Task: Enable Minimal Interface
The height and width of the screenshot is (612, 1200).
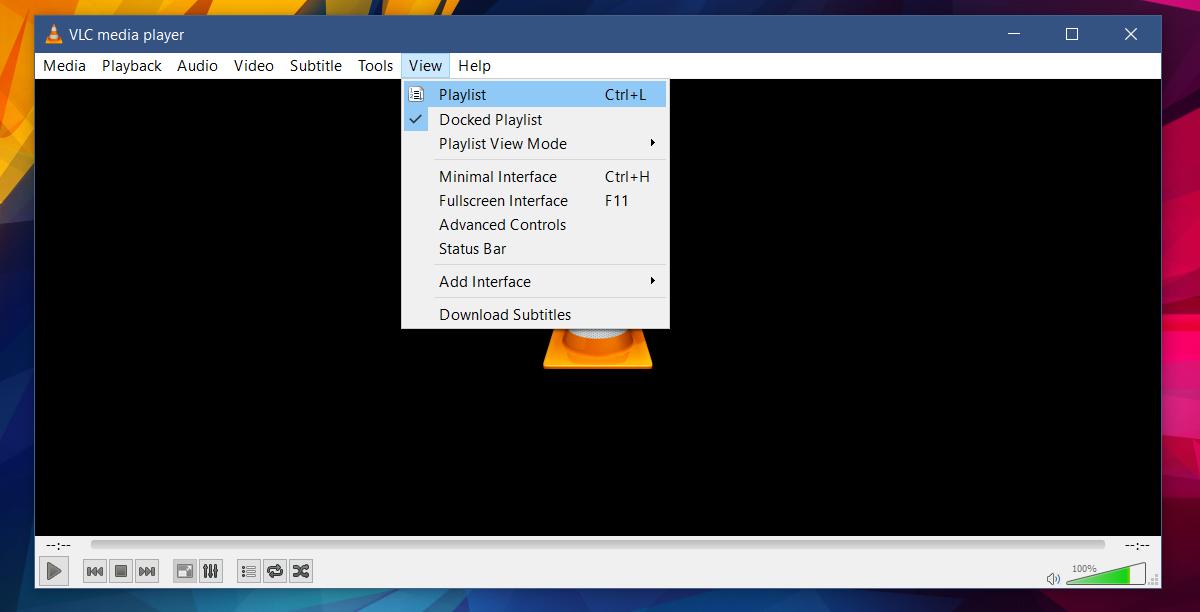Action: pos(535,176)
